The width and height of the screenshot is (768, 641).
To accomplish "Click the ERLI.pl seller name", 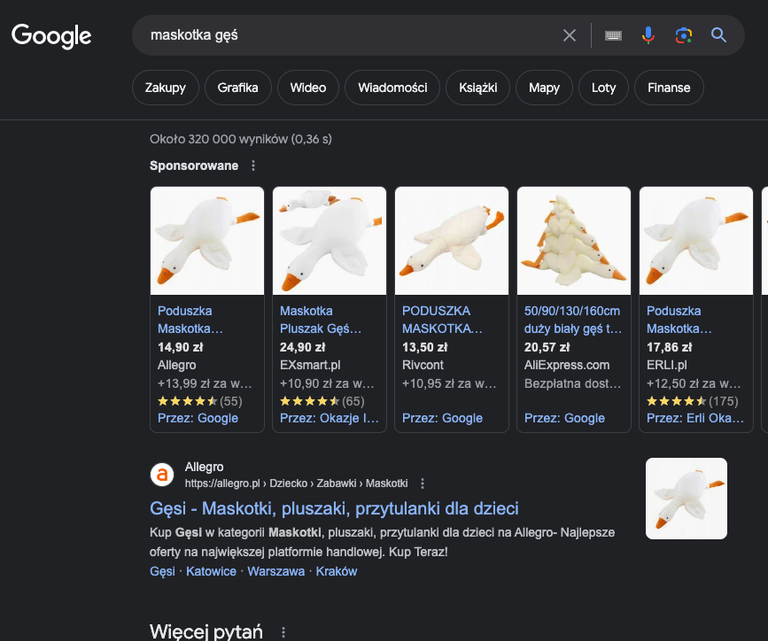I will tap(667, 365).
